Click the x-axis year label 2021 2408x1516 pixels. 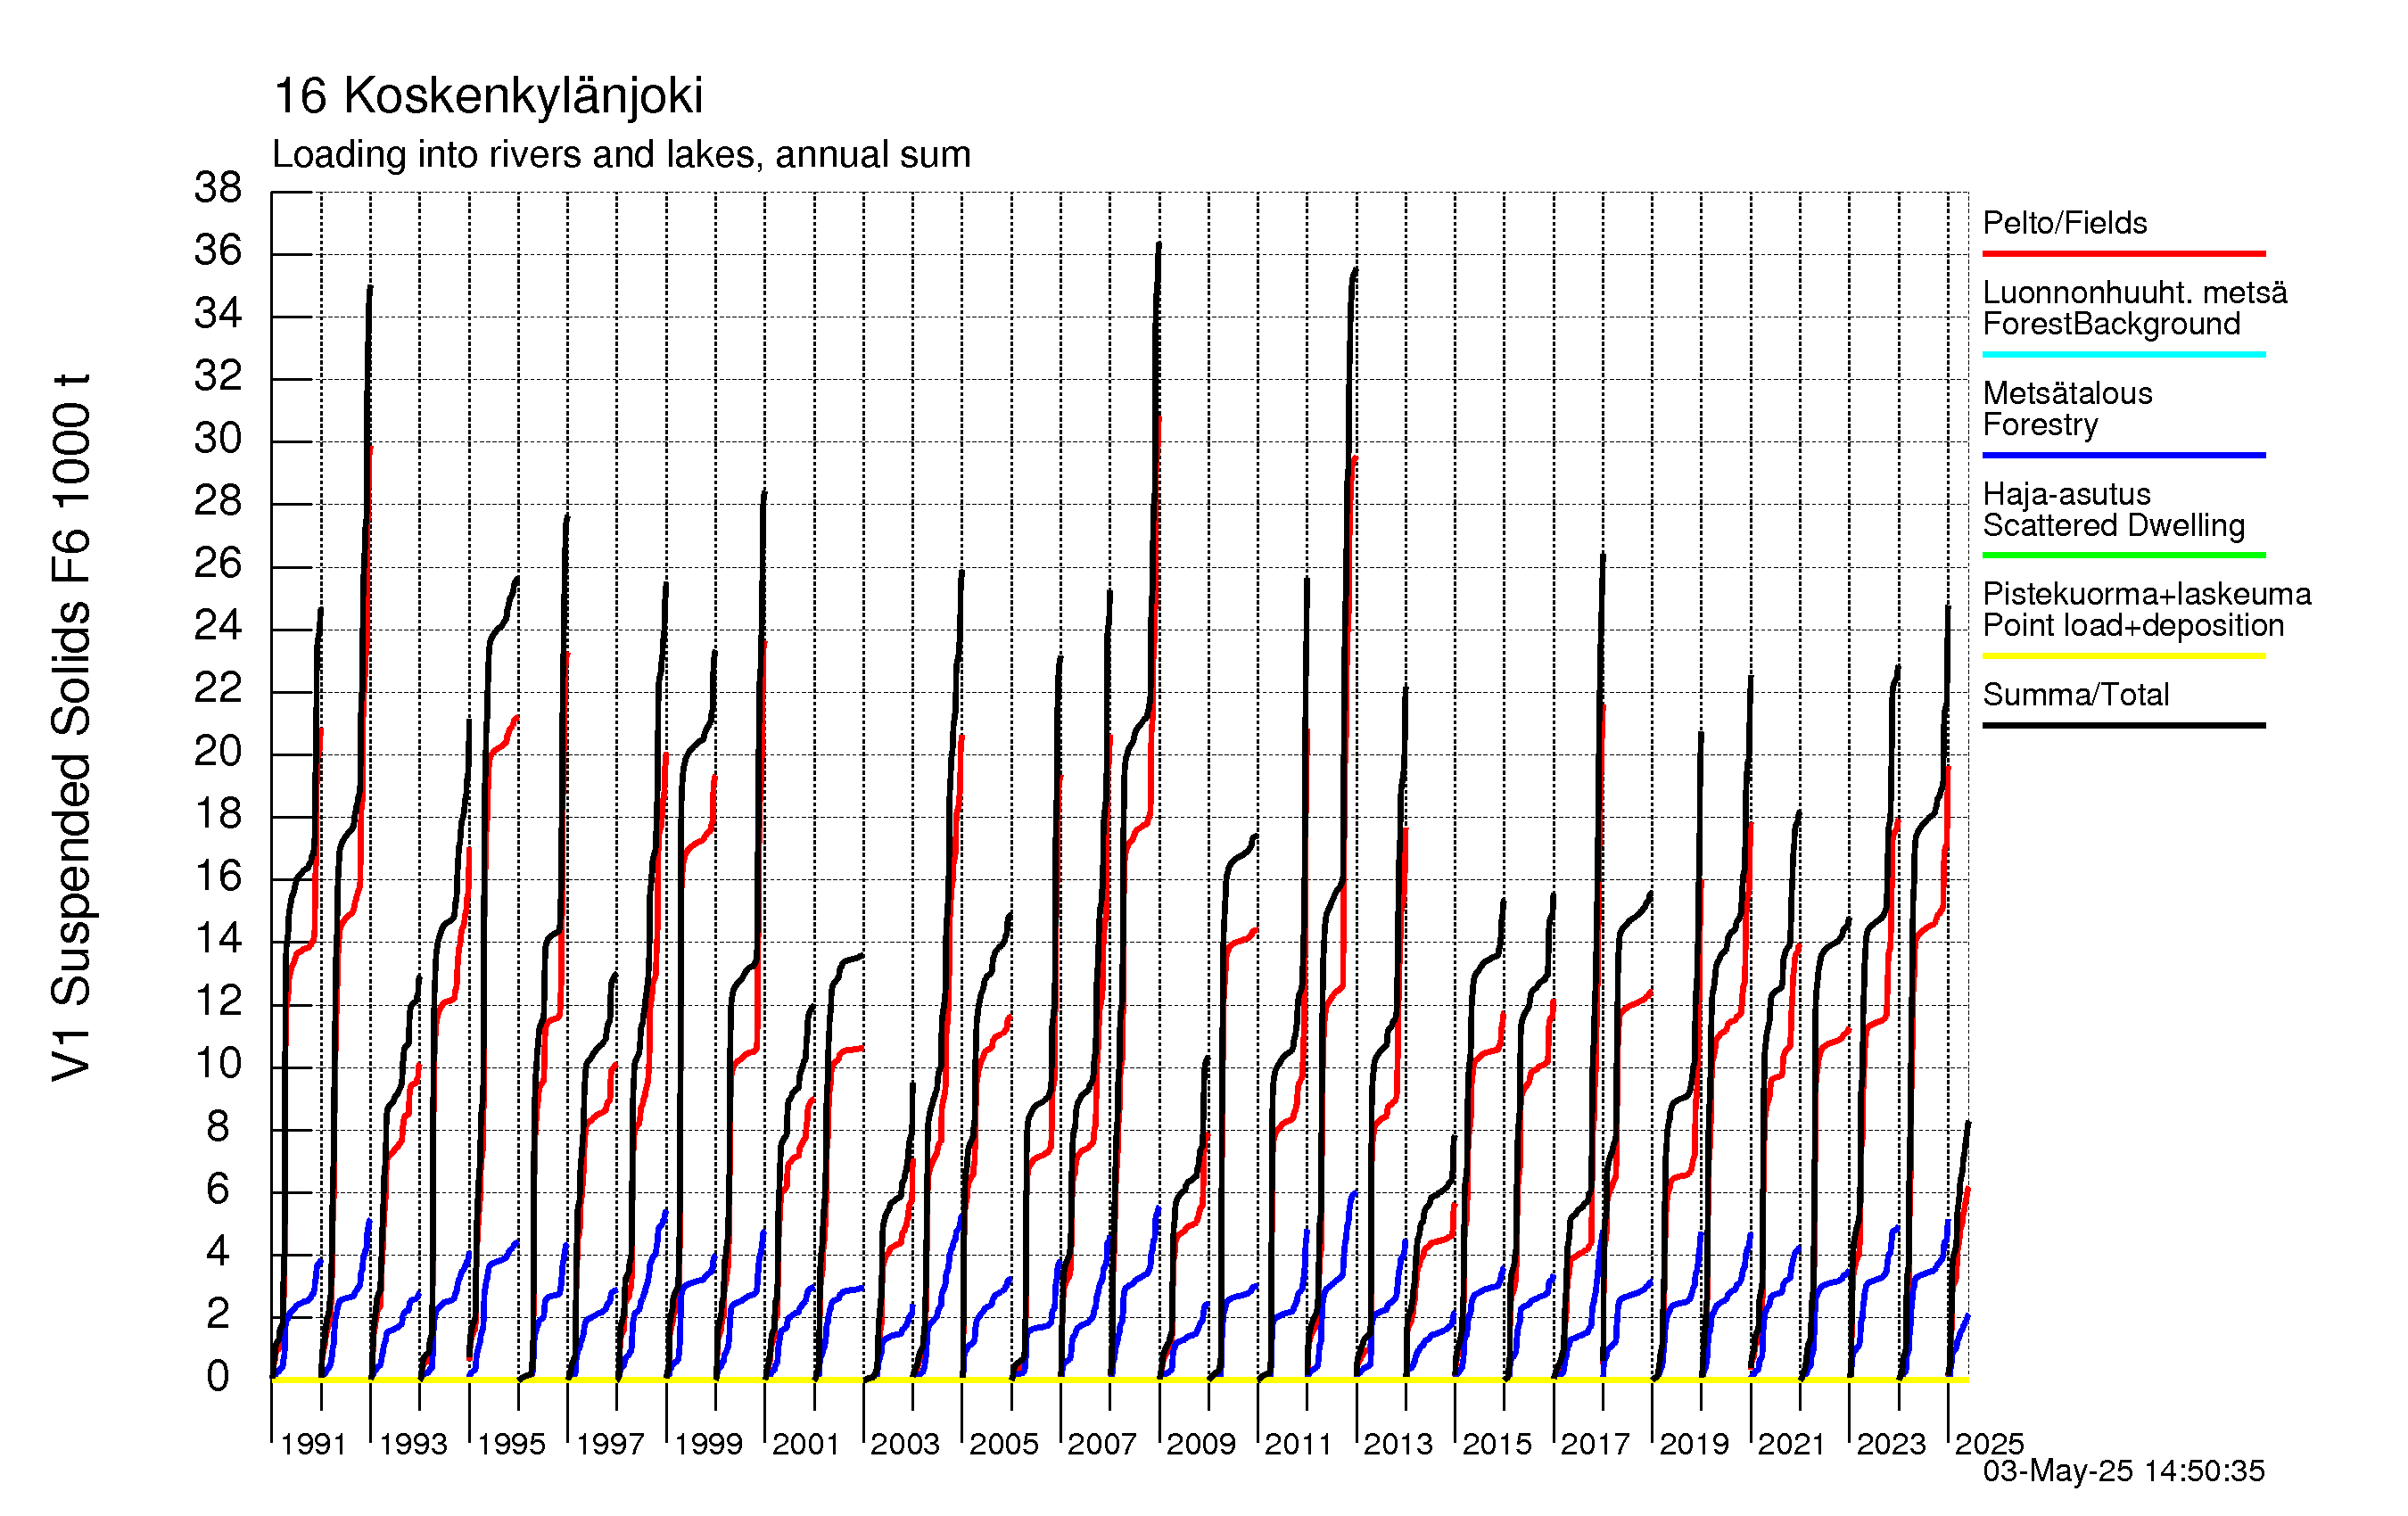click(x=1791, y=1444)
